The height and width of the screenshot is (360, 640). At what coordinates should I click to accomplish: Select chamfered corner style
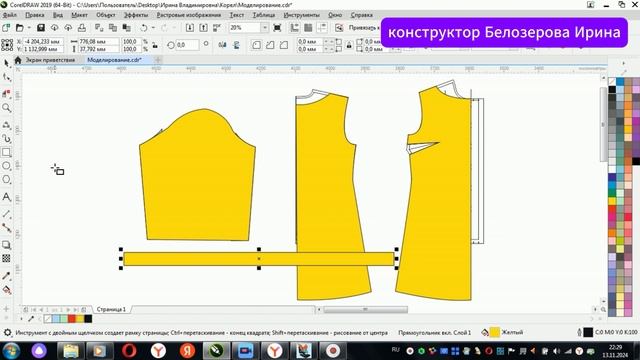284,45
